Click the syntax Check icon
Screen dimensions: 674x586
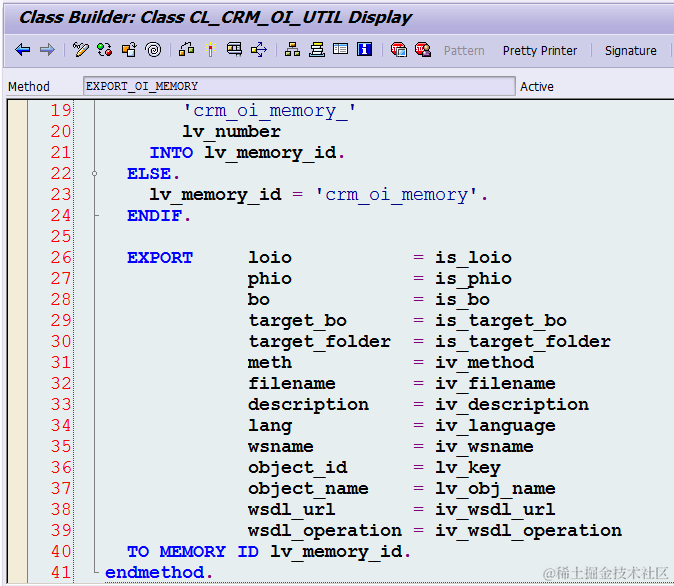point(187,50)
